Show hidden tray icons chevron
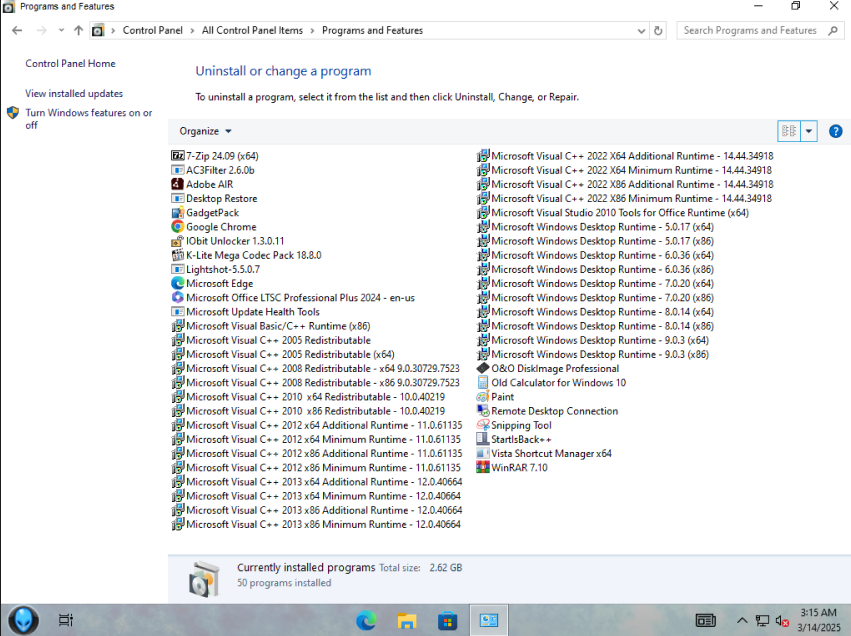Image resolution: width=851 pixels, height=636 pixels. [x=742, y=620]
